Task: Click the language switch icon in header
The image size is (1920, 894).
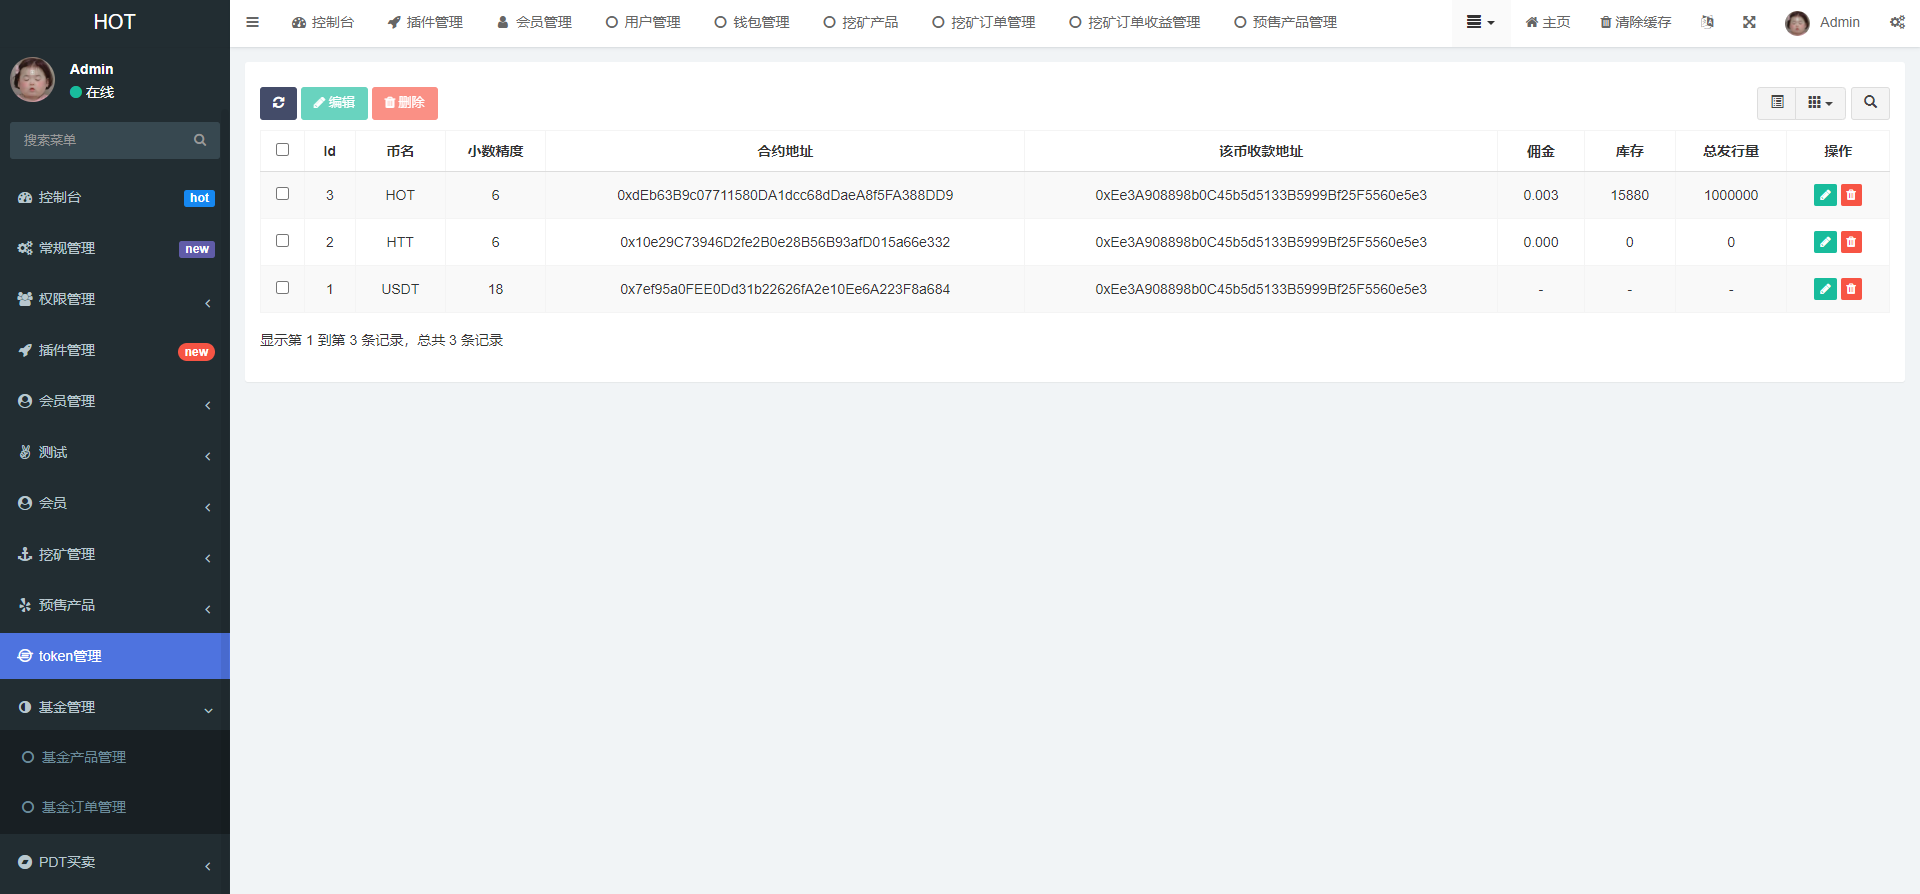Action: pyautogui.click(x=1707, y=22)
